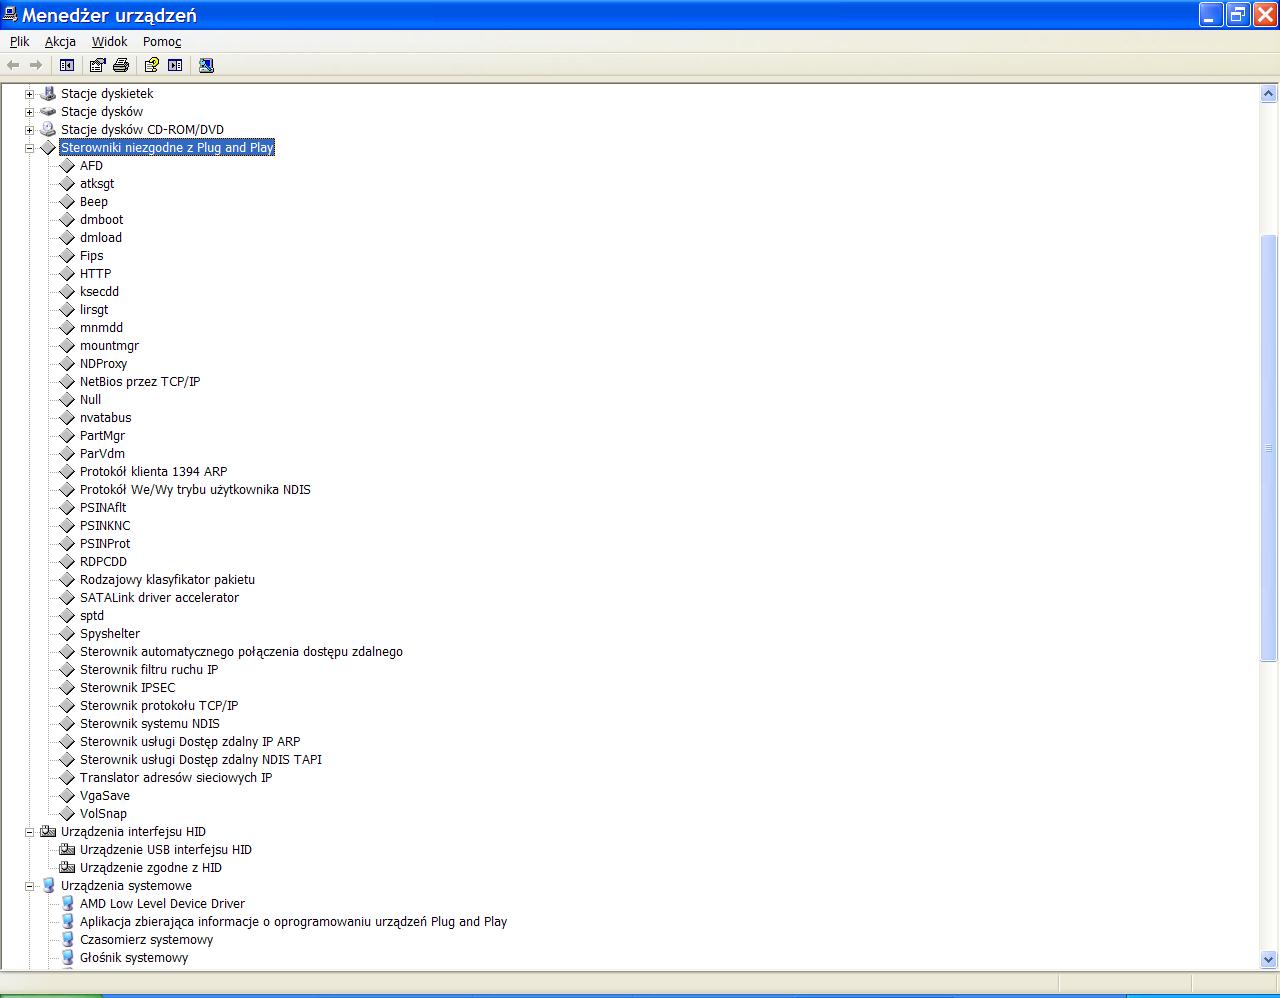Select Protokół klienta 1394 ARP
The width and height of the screenshot is (1280, 998).
click(x=153, y=472)
